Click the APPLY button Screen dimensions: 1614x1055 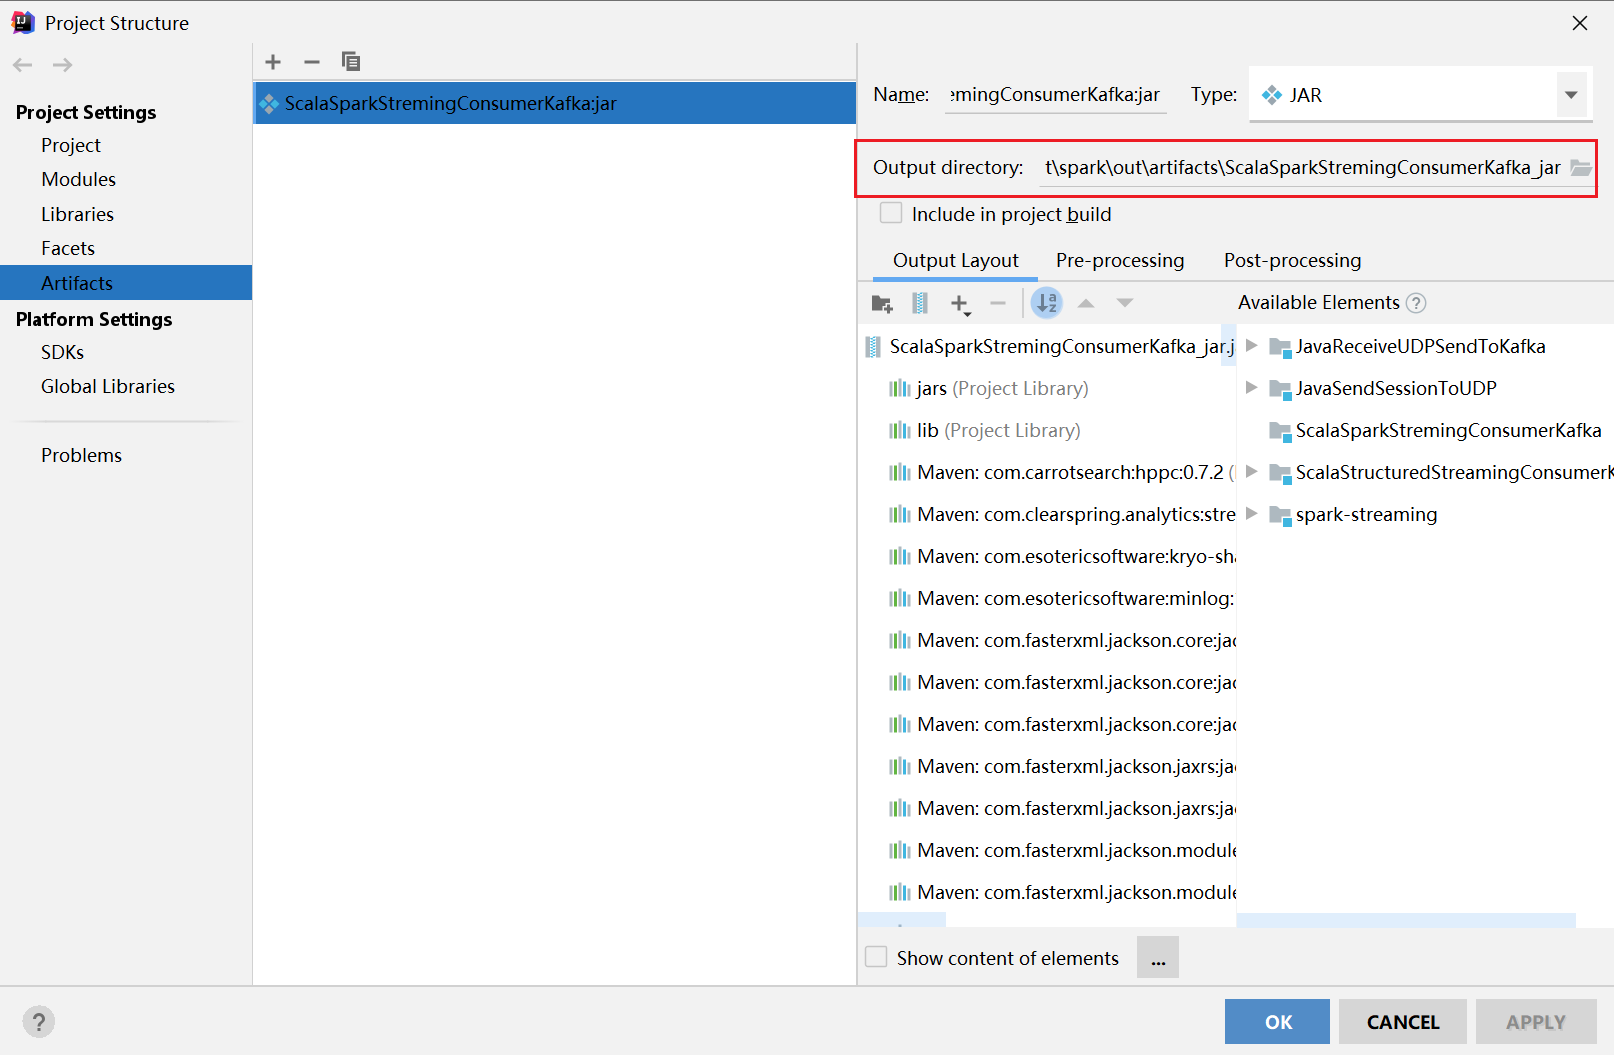tap(1536, 1022)
